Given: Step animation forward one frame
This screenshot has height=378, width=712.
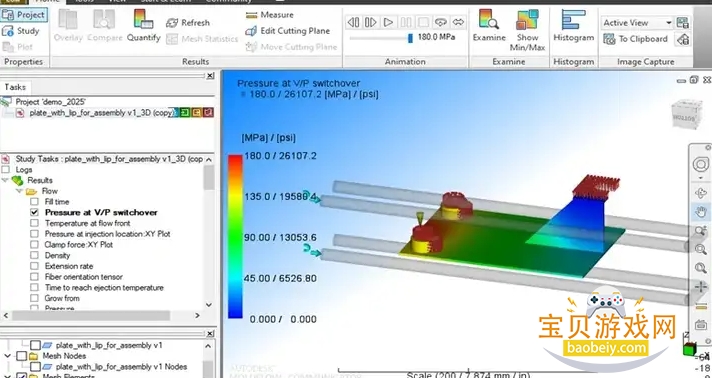Looking at the screenshot, I should pyautogui.click(x=371, y=22).
